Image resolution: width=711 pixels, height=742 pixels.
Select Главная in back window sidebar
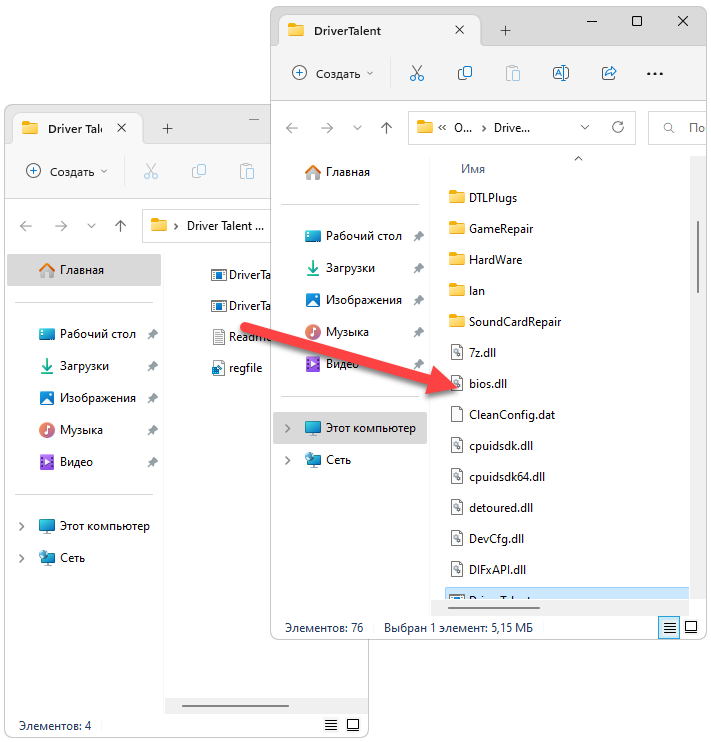point(84,270)
